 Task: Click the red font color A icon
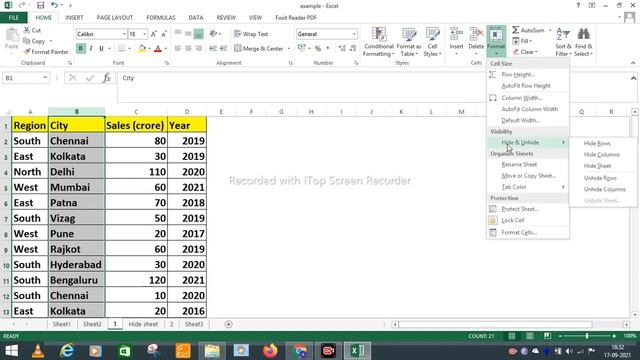(x=158, y=49)
